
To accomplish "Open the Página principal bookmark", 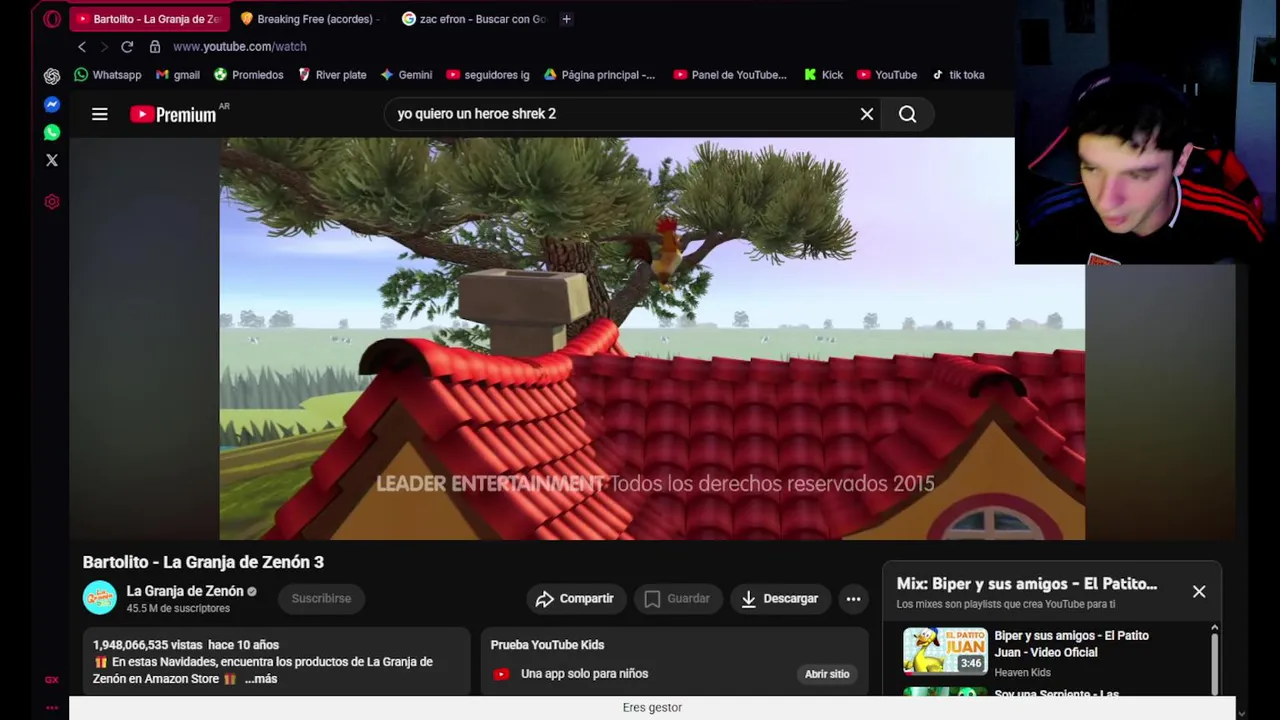I will pyautogui.click(x=599, y=75).
